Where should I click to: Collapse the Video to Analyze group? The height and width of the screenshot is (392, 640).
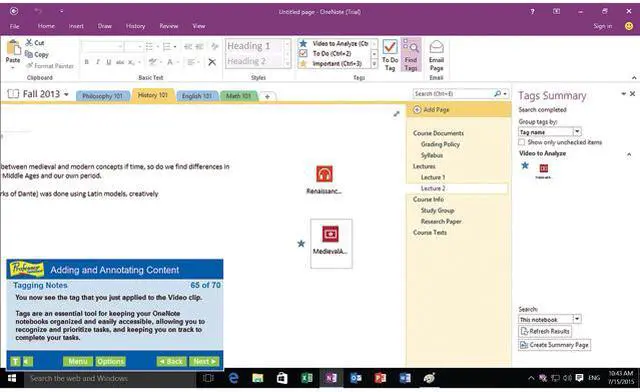click(629, 154)
